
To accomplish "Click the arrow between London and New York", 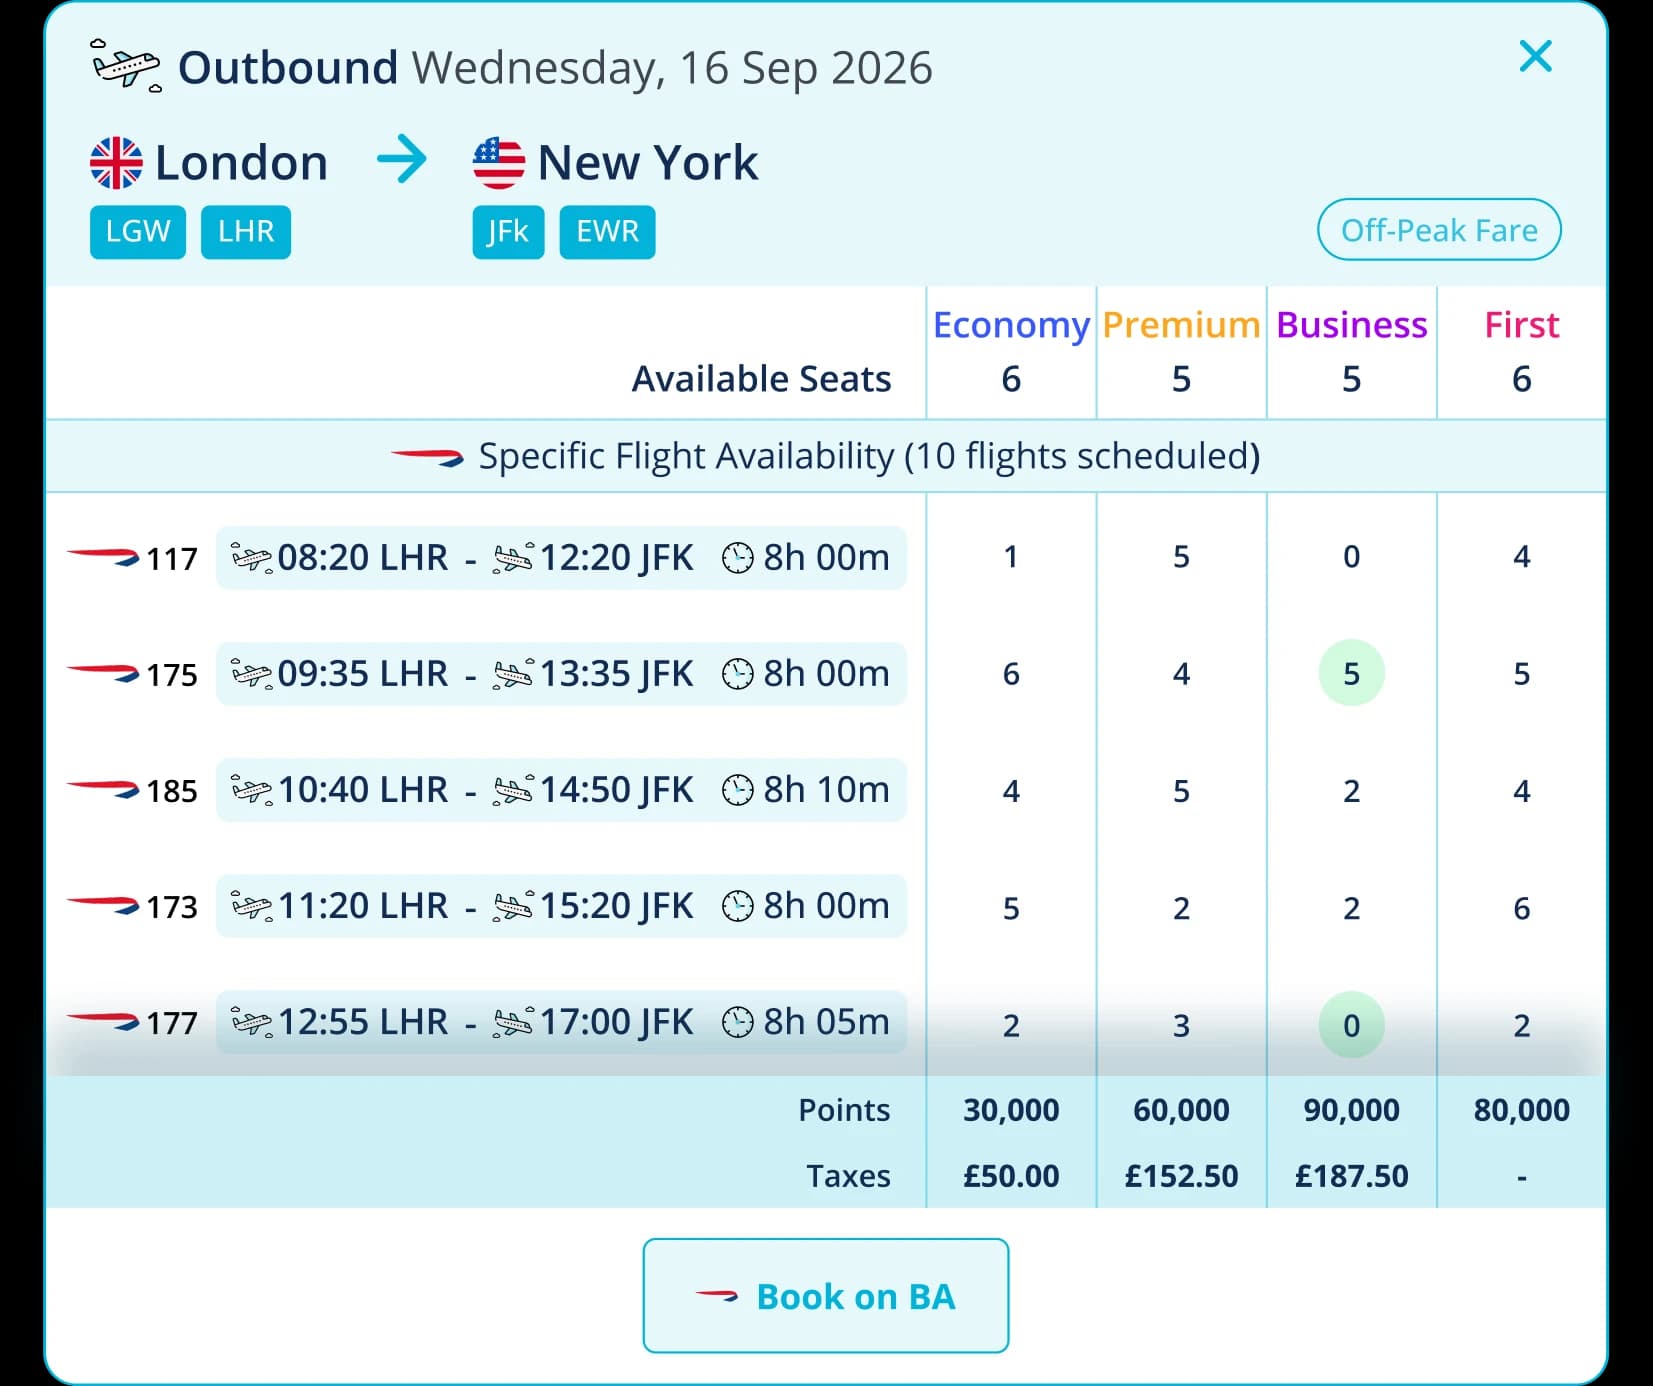I will tap(402, 161).
